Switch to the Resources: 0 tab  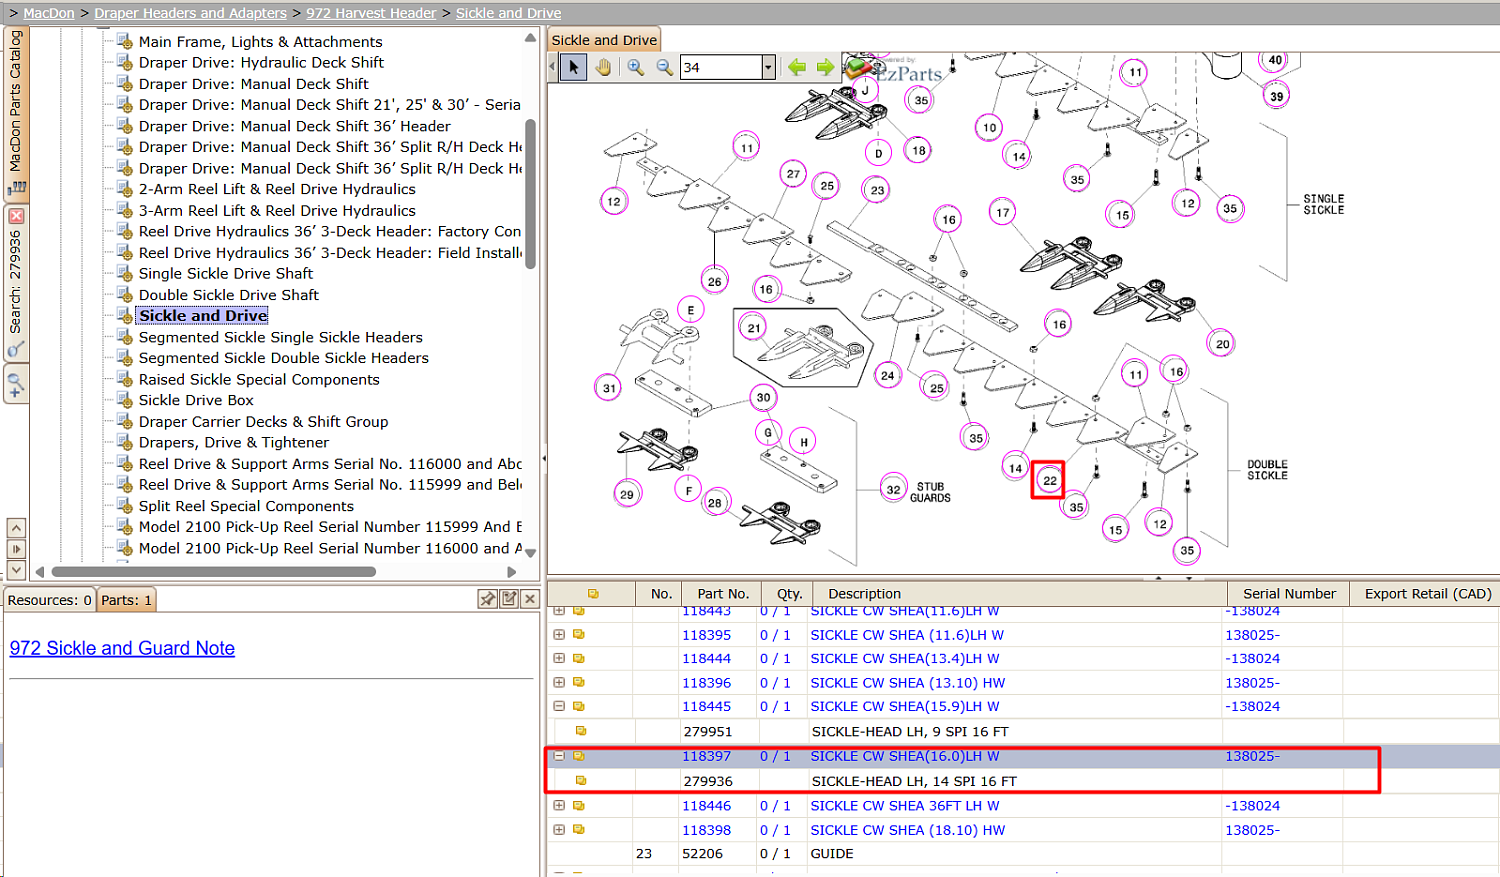click(49, 600)
